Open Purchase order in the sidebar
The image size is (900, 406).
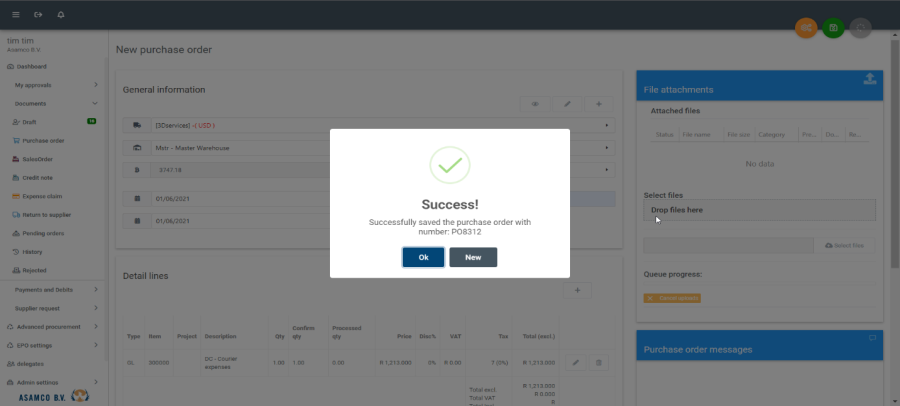43,140
